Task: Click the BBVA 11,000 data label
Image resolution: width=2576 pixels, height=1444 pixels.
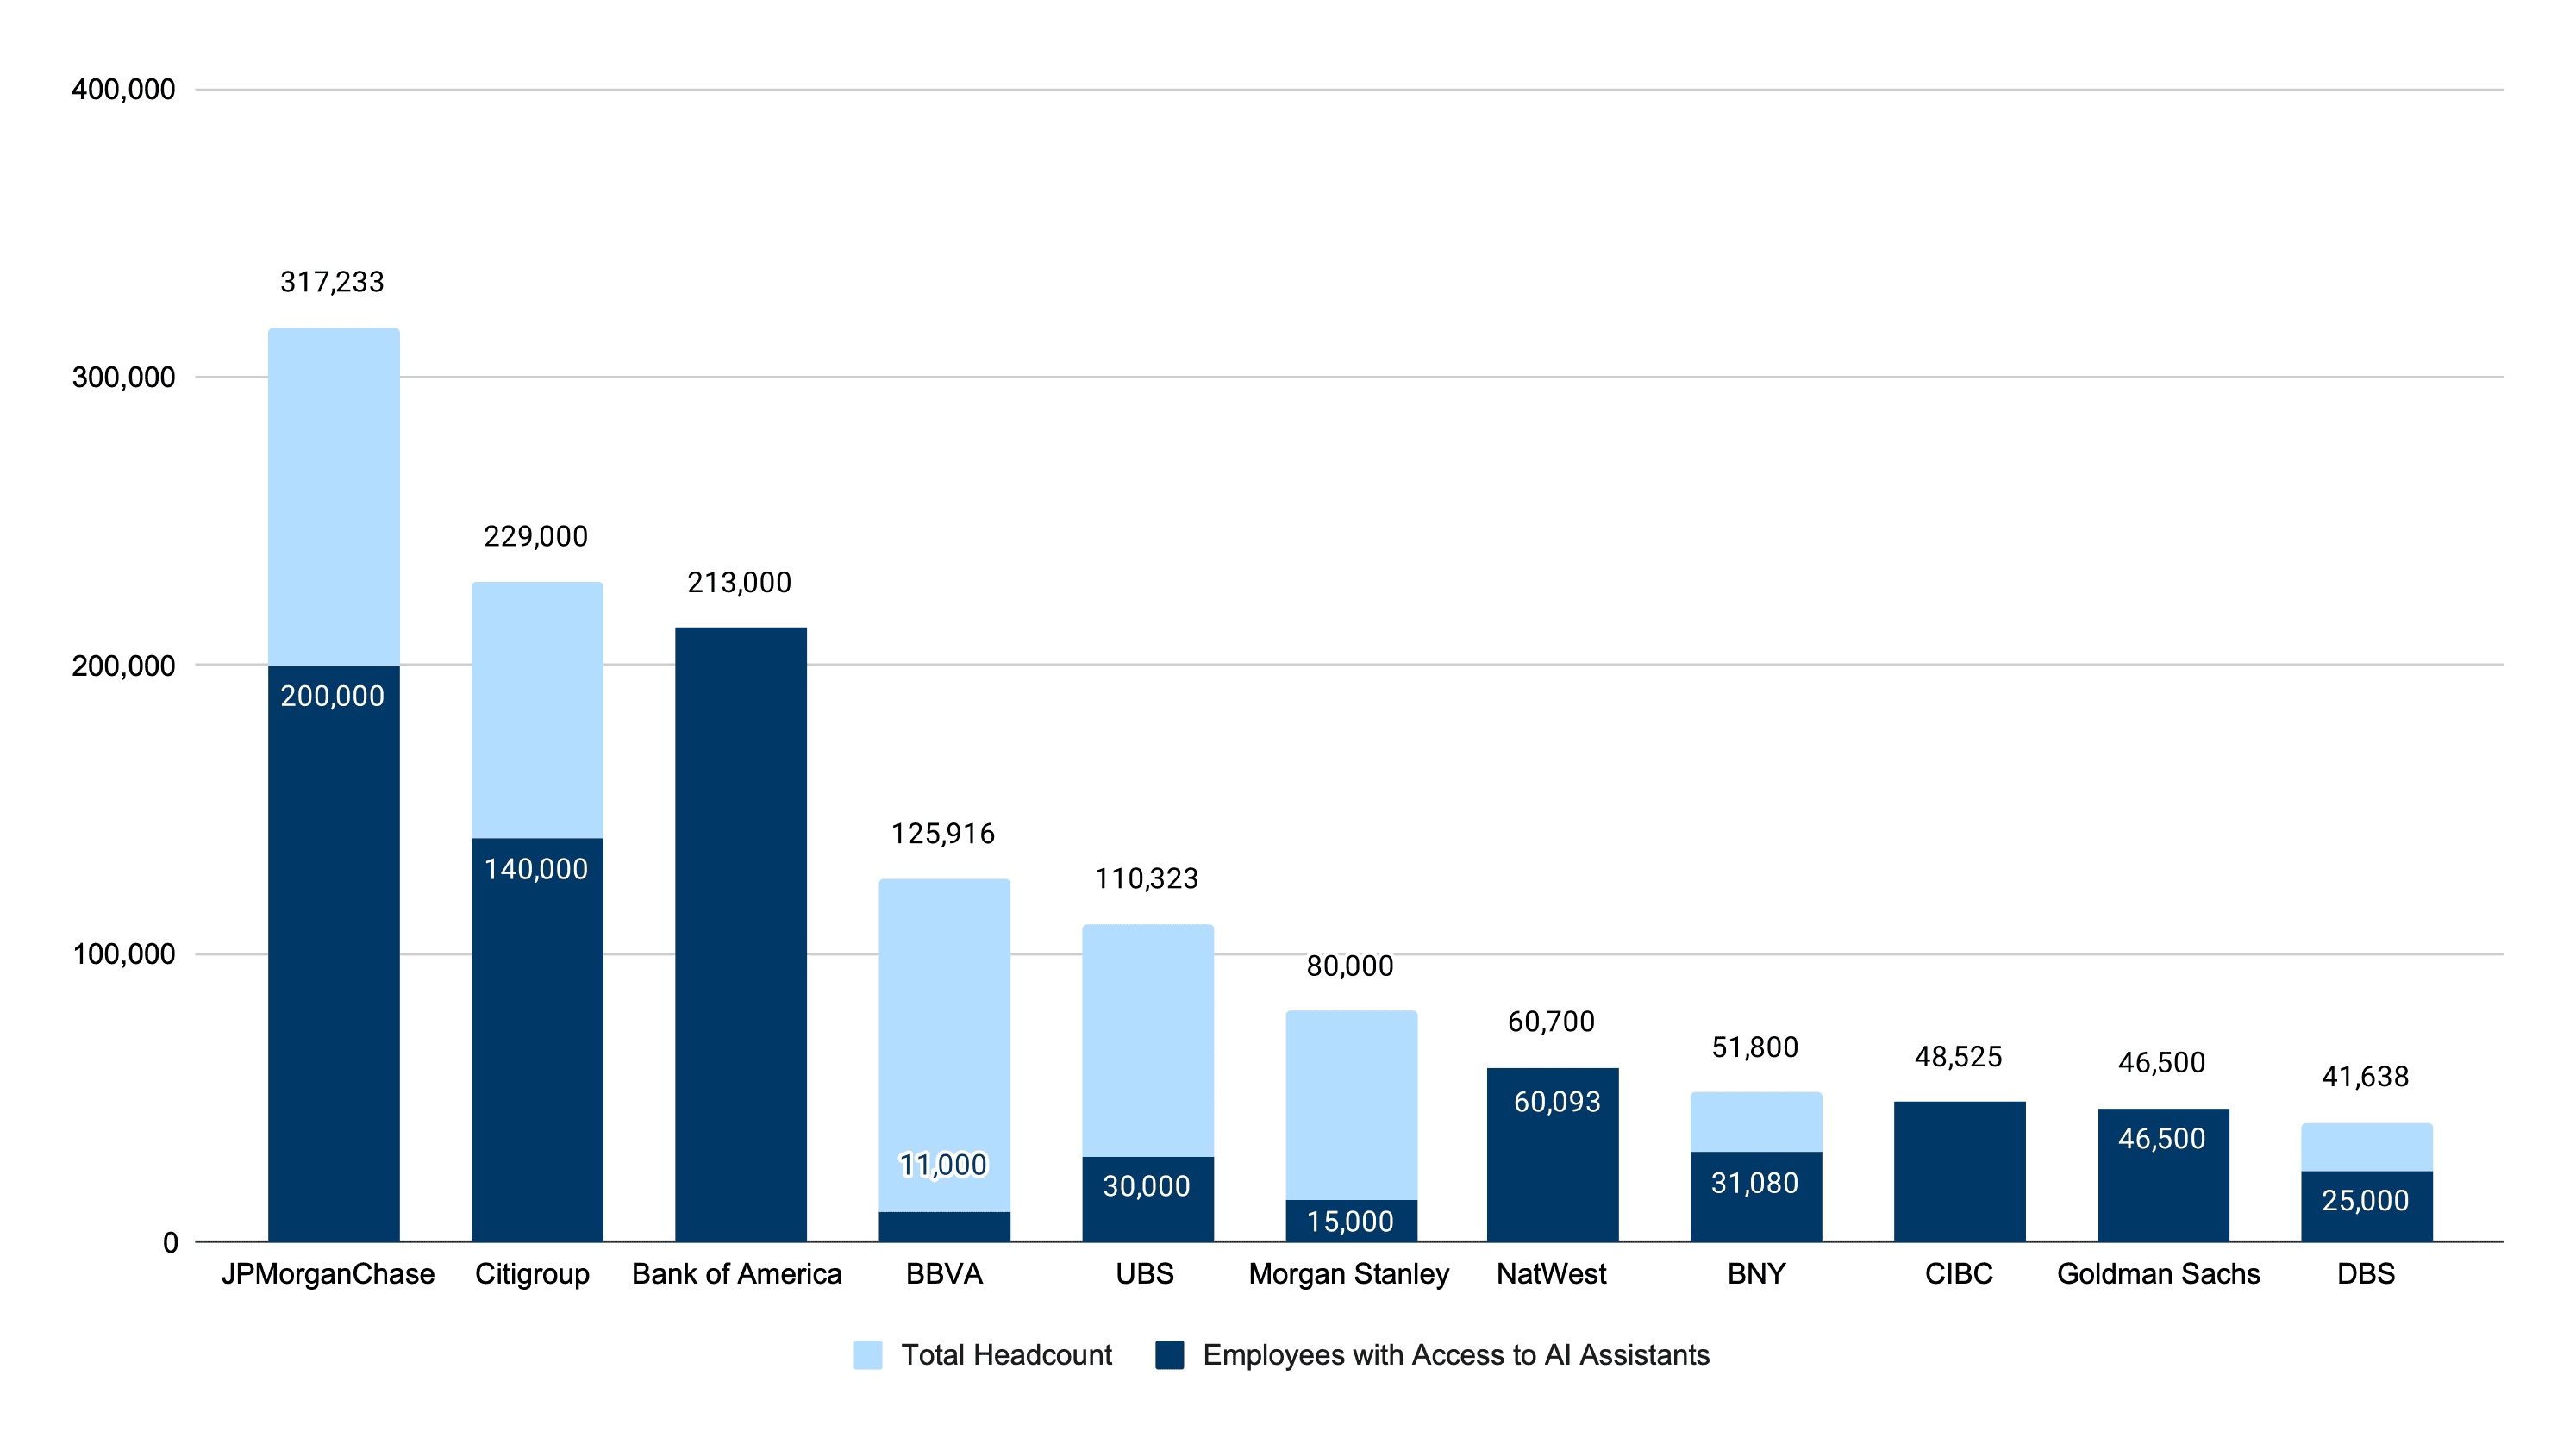Action: (943, 1165)
